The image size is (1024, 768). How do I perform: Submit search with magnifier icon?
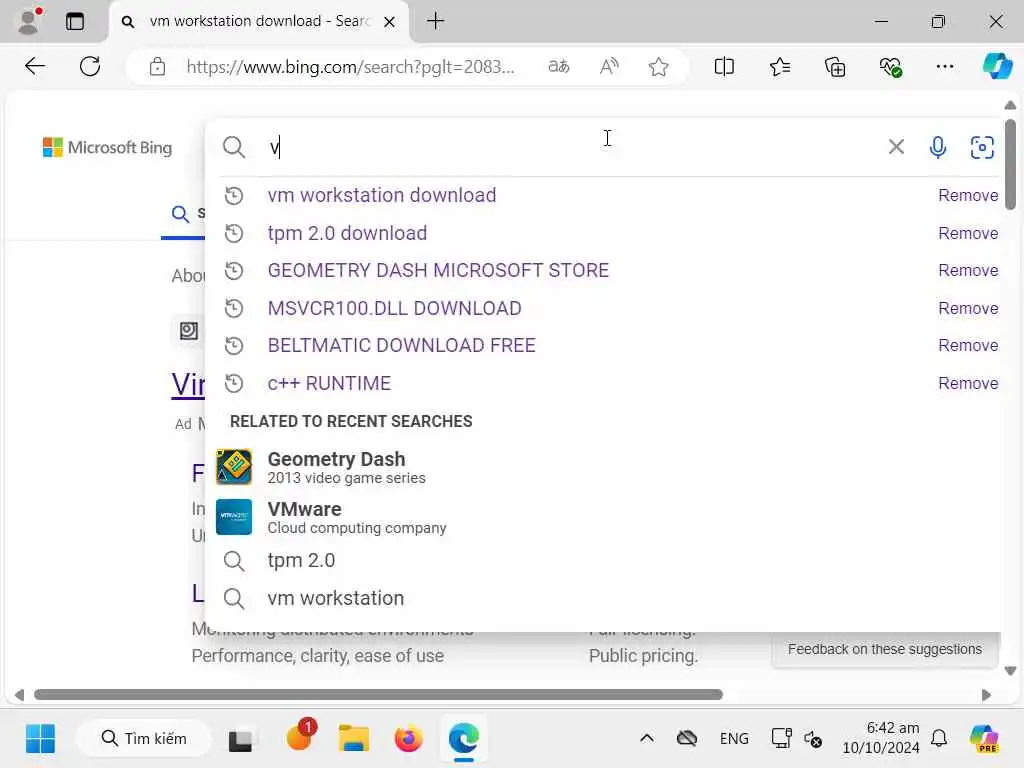pos(234,148)
